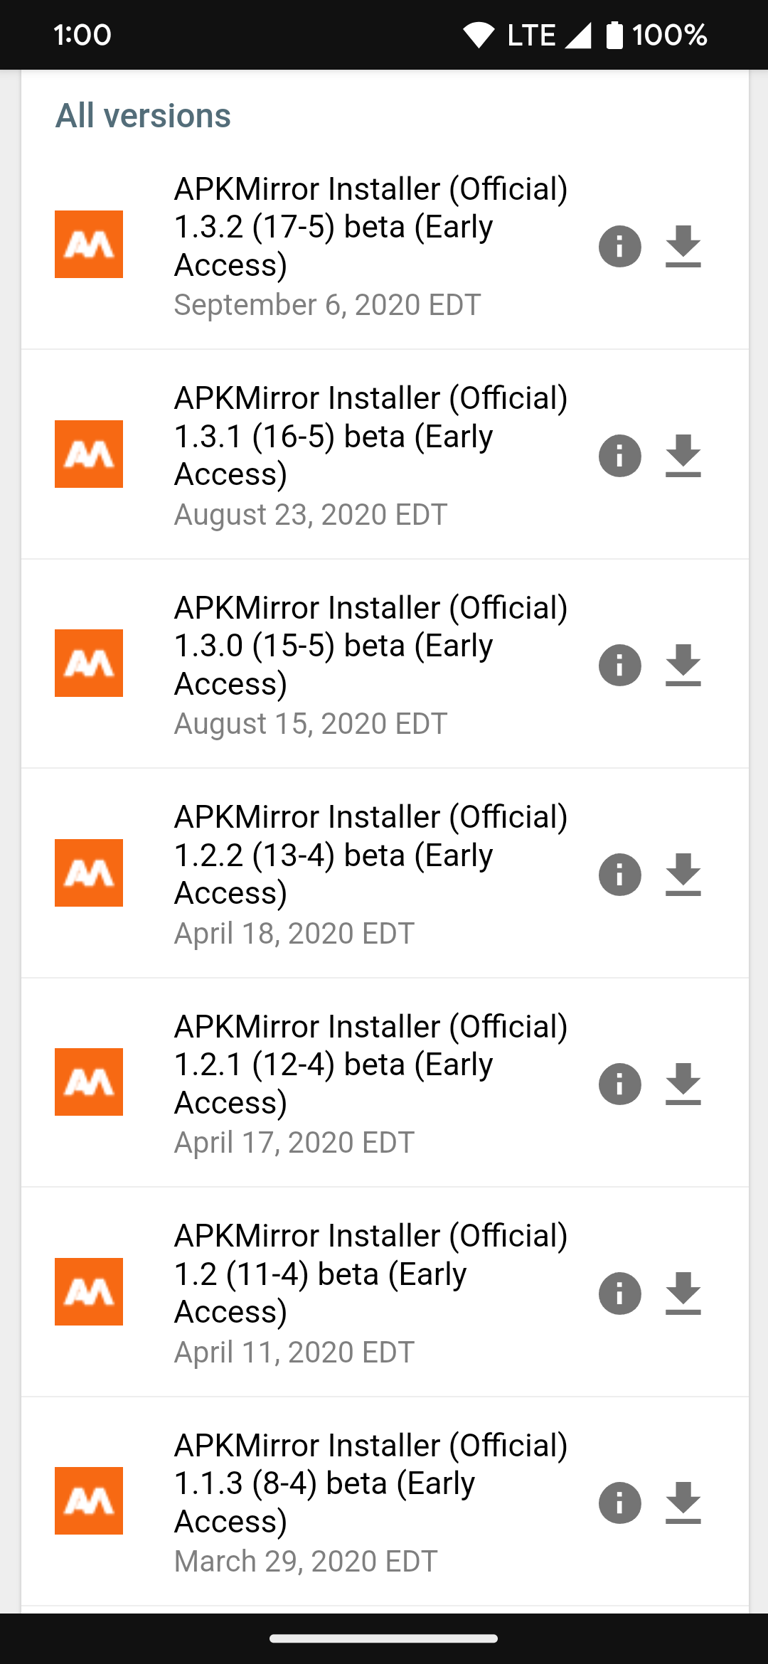
Task: View info for the 1.2.2 release
Action: tap(619, 874)
